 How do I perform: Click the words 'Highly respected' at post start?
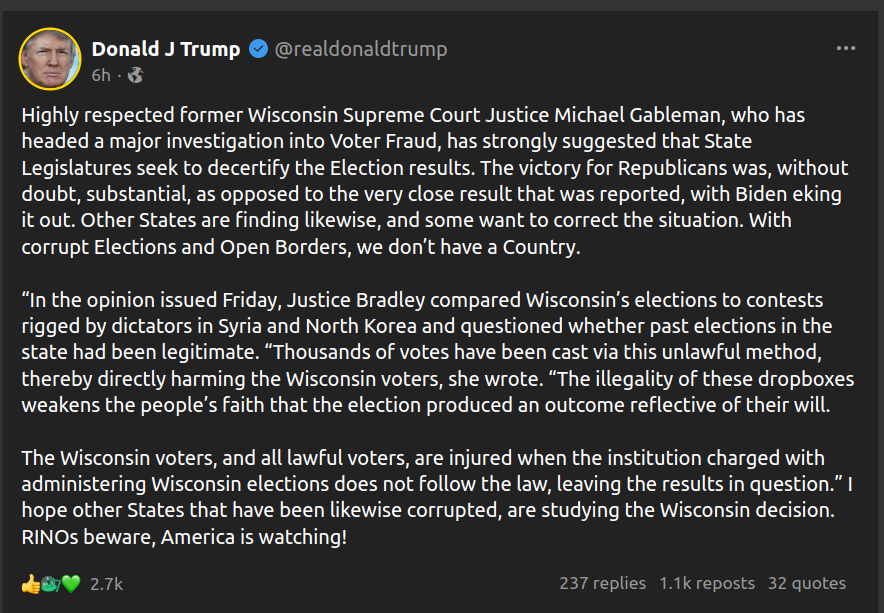(82, 115)
